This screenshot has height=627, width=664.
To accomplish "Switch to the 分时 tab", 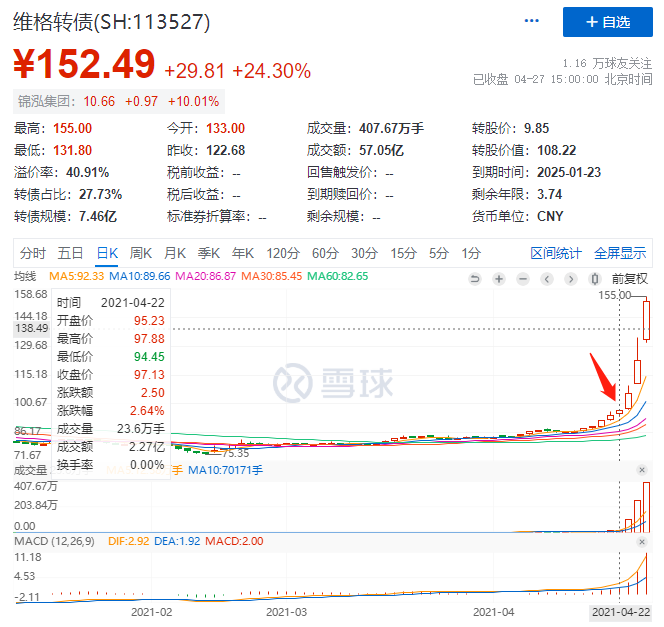I will [33, 253].
